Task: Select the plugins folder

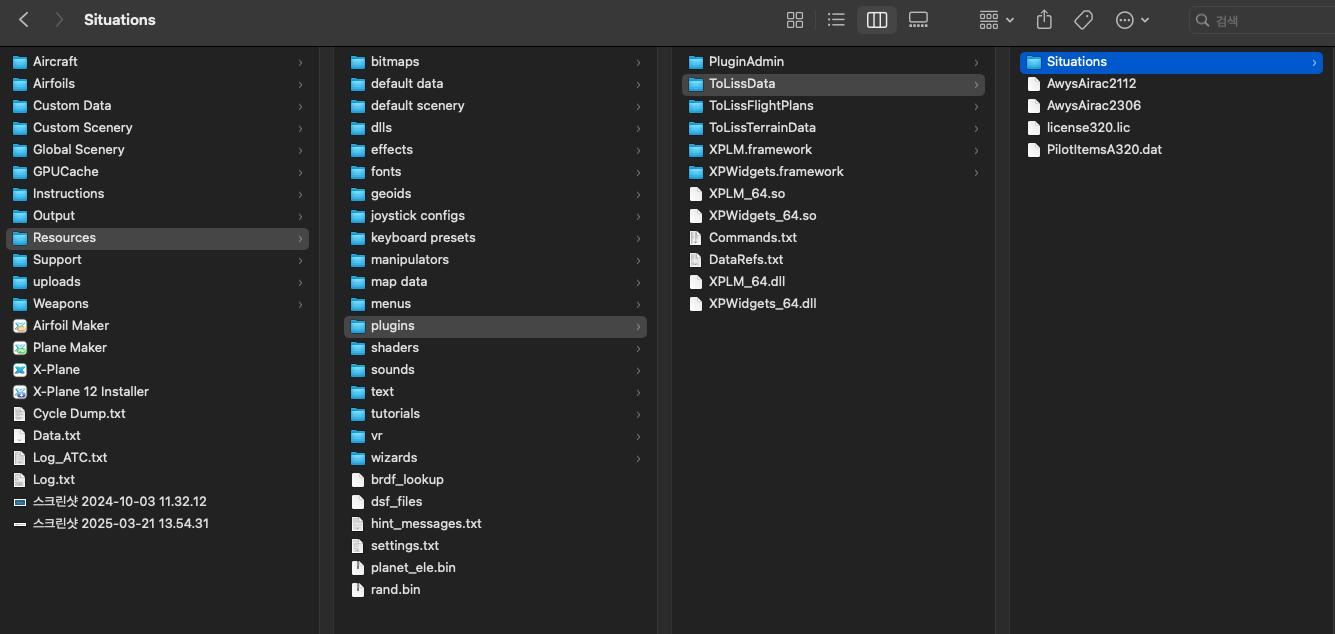Action: pyautogui.click(x=495, y=326)
